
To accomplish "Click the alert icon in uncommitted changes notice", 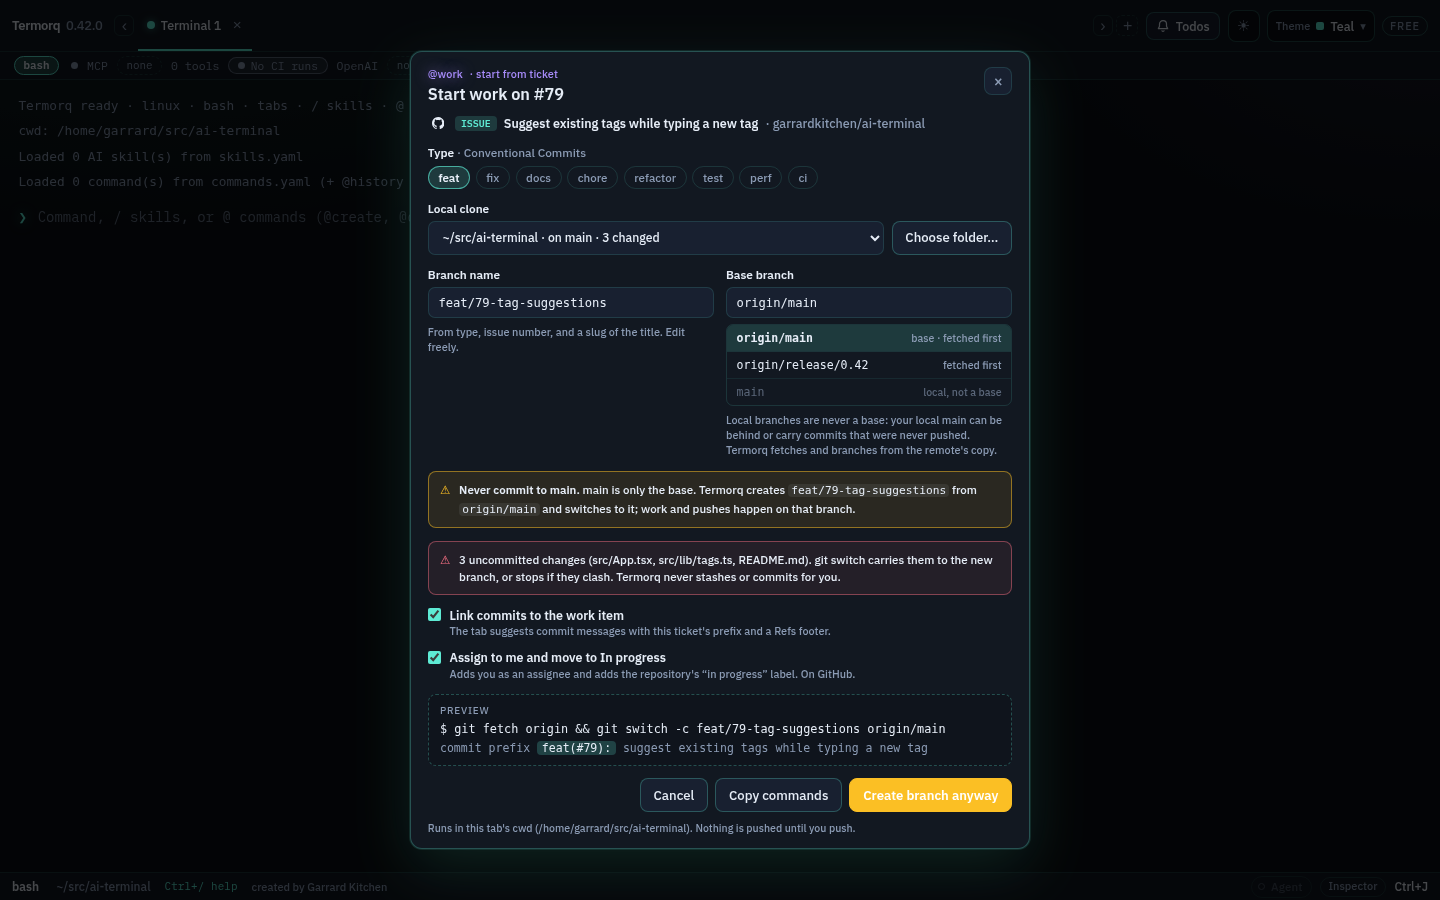I will [445, 560].
